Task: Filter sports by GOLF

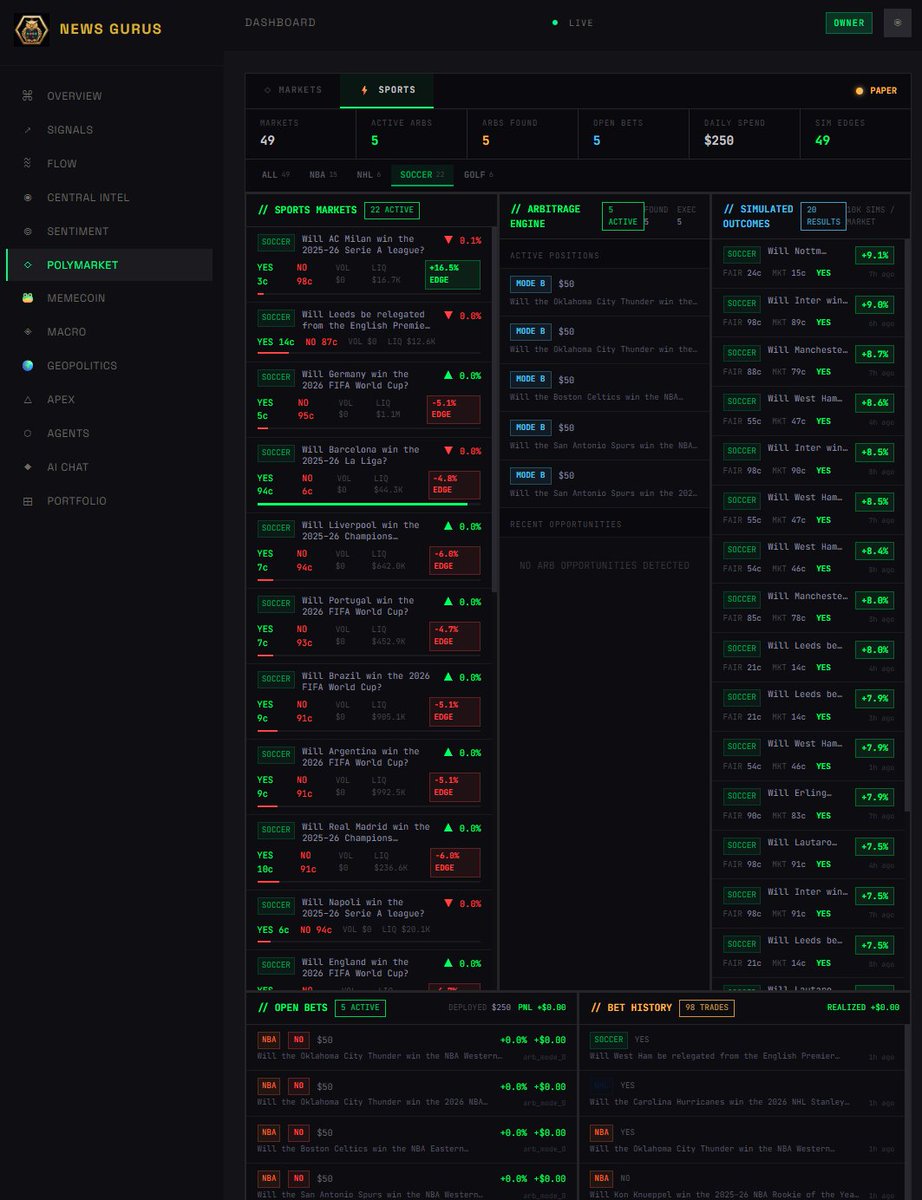Action: [x=478, y=175]
